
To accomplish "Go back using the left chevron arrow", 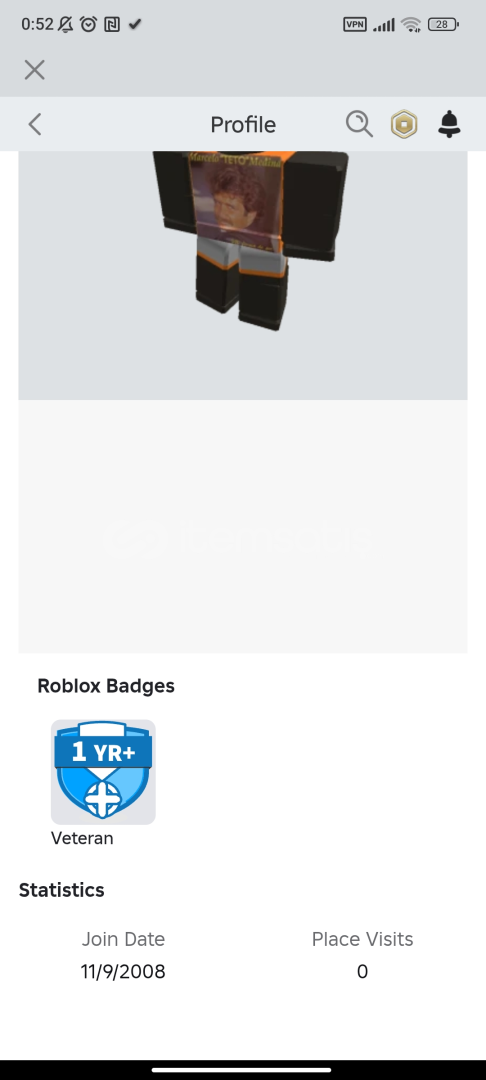I will click(34, 125).
